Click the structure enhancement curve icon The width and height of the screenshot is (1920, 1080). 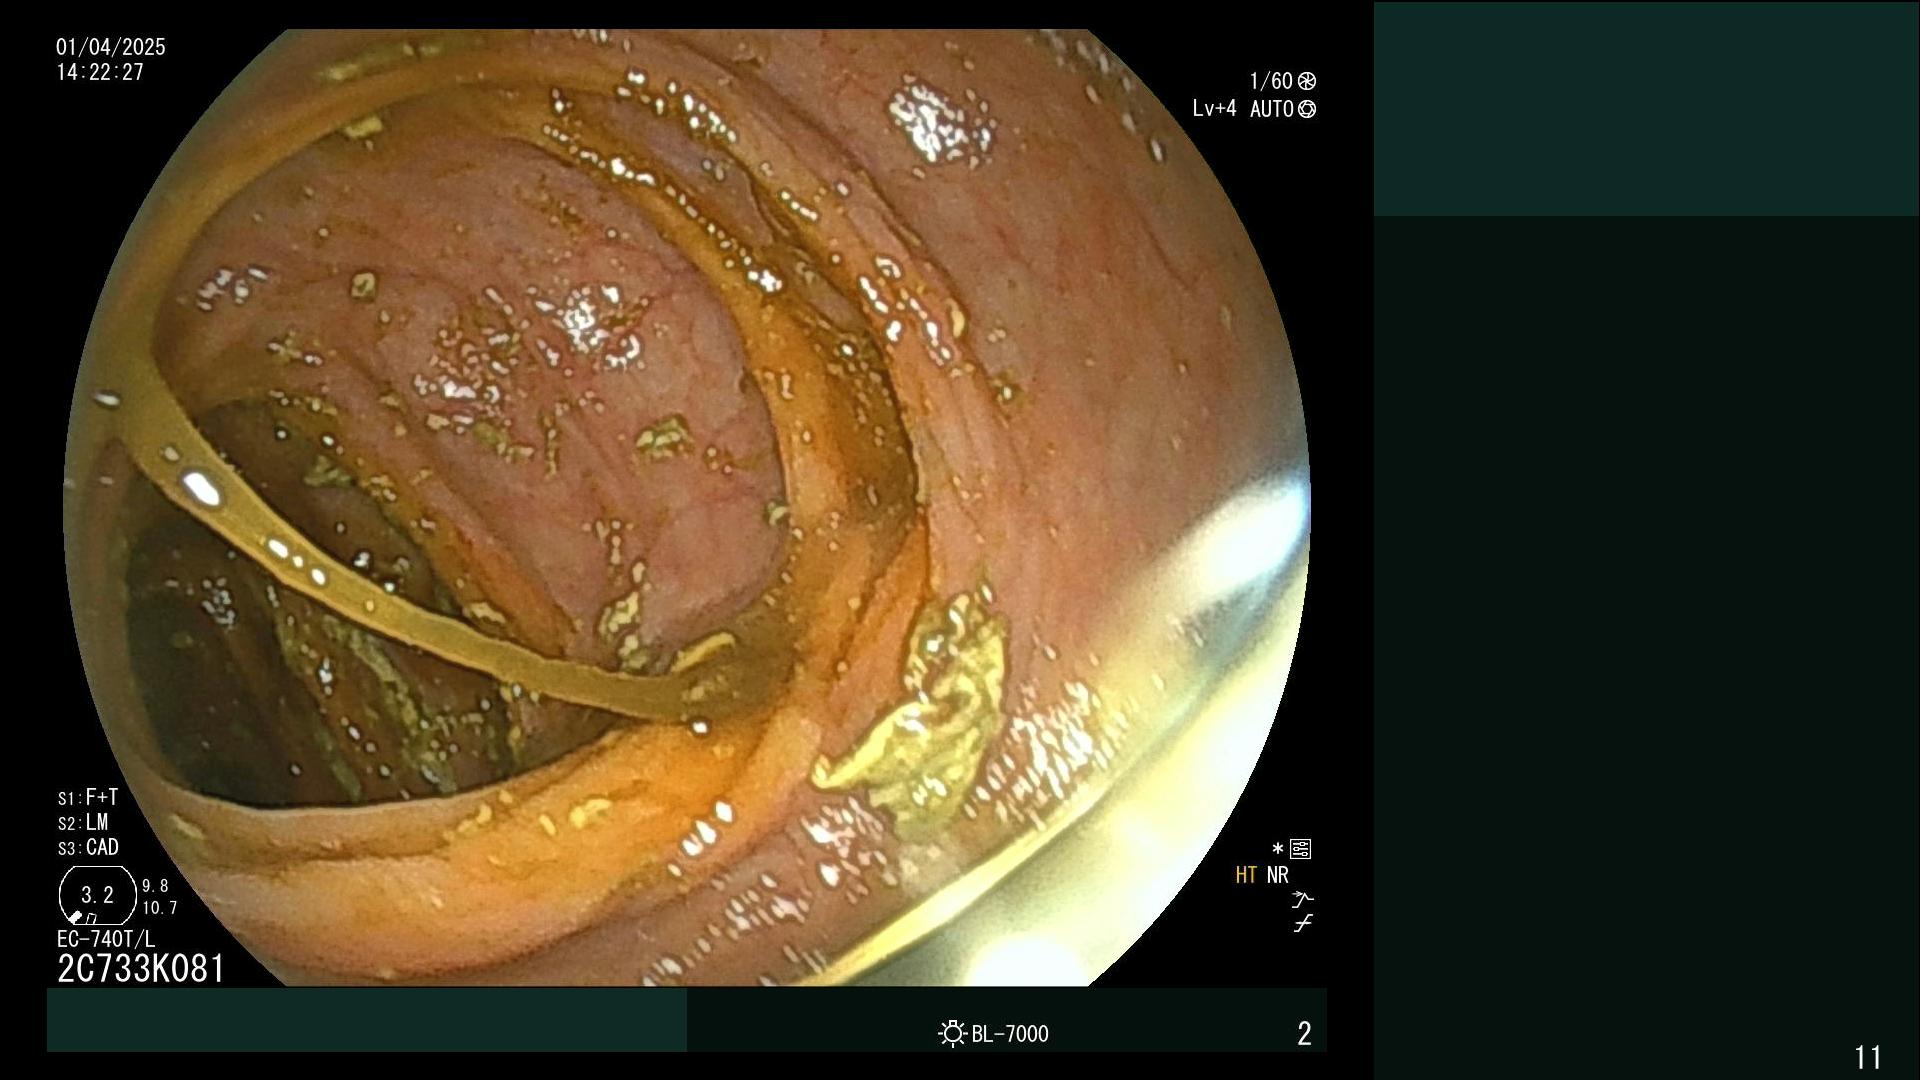pyautogui.click(x=1302, y=924)
